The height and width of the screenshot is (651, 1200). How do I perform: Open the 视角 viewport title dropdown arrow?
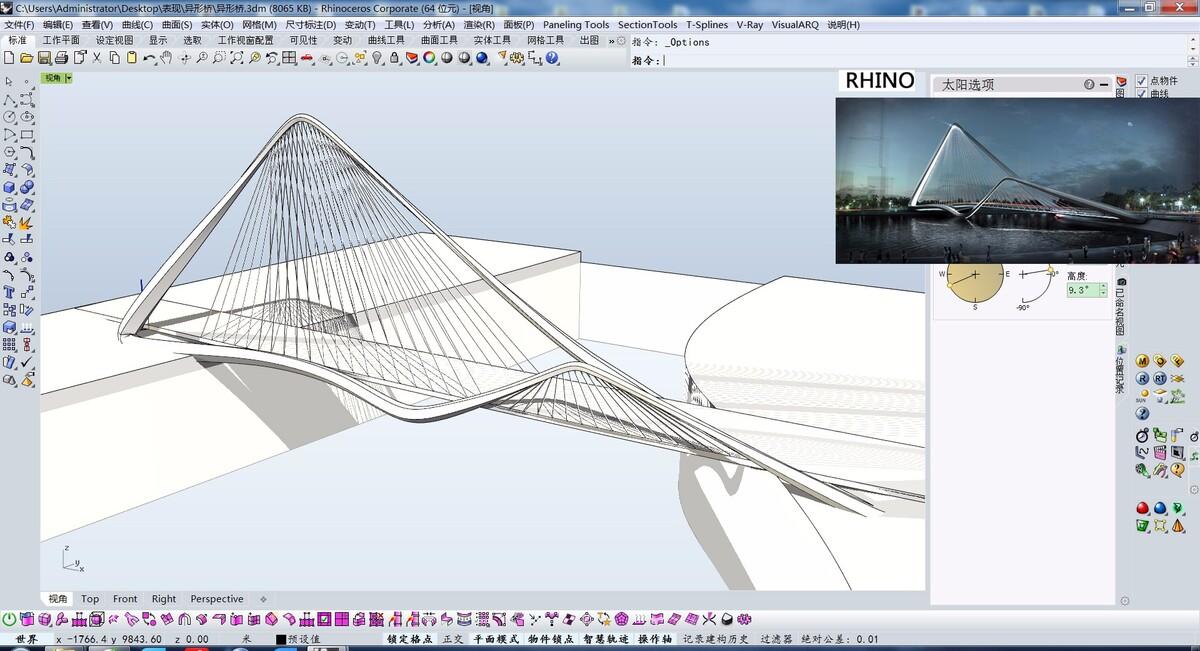click(68, 78)
